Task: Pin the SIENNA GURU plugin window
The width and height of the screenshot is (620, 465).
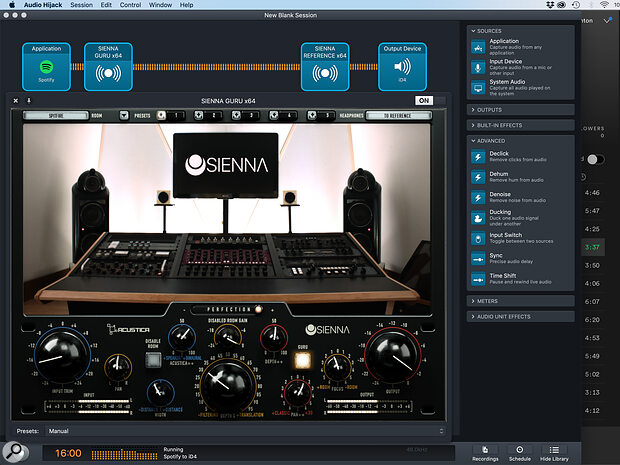Action: pyautogui.click(x=28, y=101)
